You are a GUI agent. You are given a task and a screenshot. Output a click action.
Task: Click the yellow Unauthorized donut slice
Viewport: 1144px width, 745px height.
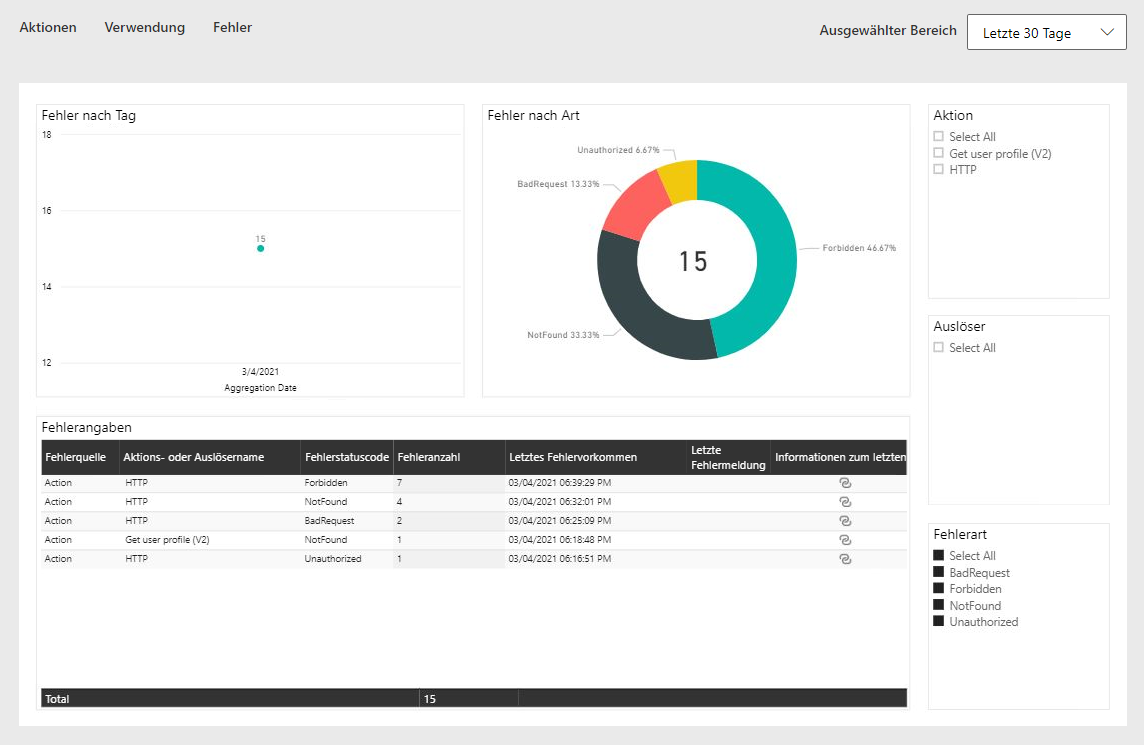pyautogui.click(x=679, y=178)
